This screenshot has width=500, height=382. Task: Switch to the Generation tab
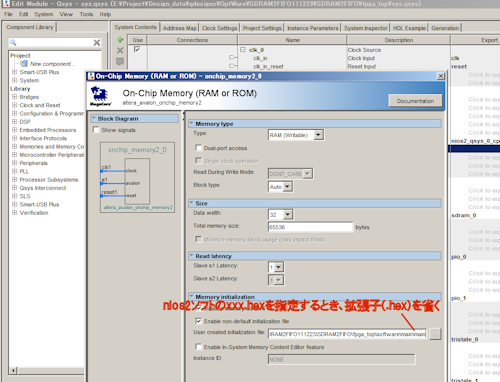pyautogui.click(x=445, y=28)
